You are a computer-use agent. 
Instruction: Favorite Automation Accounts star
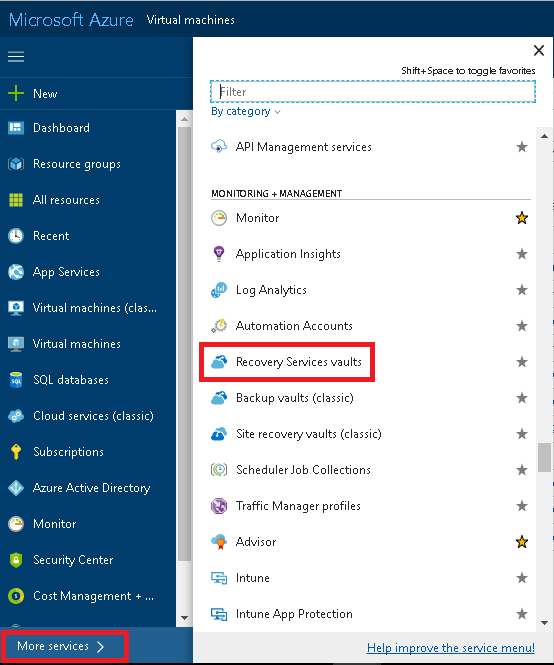click(x=522, y=326)
